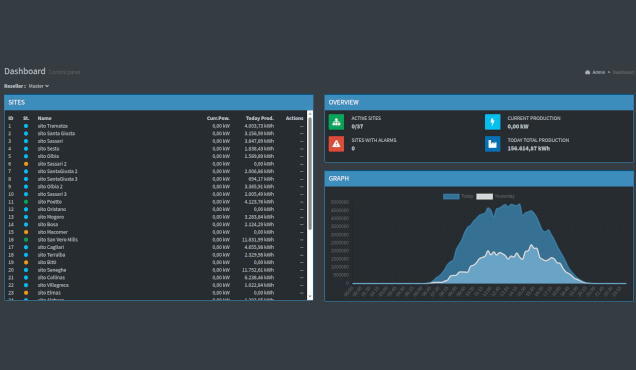Click the status dot for sito Cagliari

(26, 247)
